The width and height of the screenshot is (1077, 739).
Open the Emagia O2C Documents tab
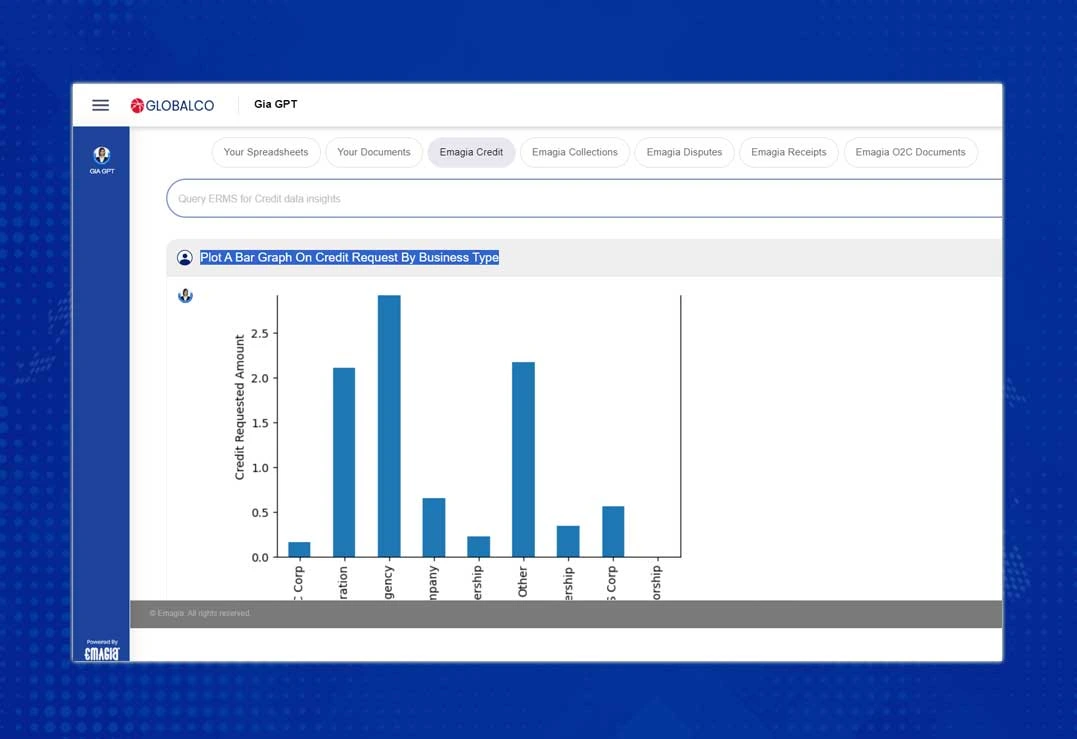910,152
